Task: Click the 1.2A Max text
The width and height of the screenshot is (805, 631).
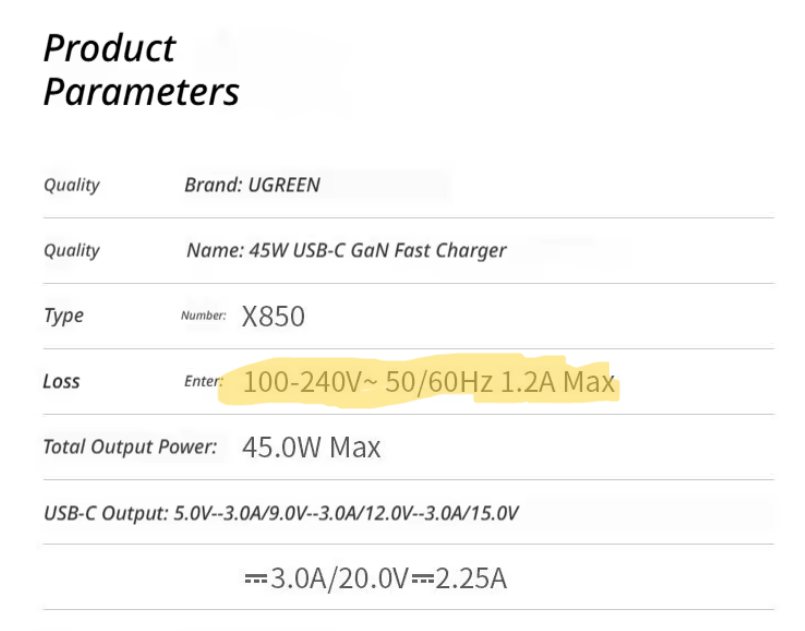Action: tap(557, 382)
